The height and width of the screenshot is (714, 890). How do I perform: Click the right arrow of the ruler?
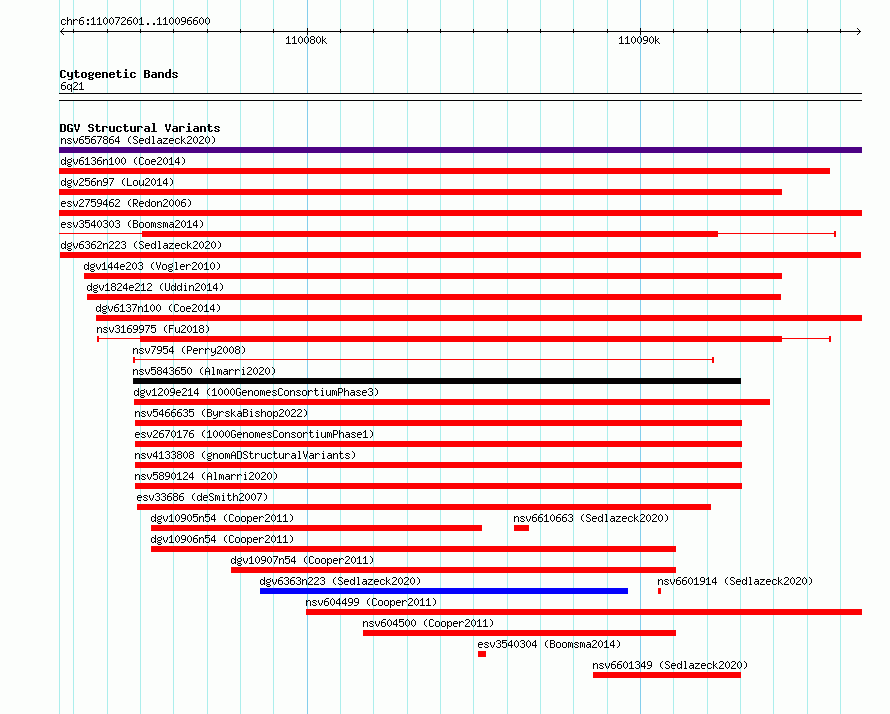point(858,32)
